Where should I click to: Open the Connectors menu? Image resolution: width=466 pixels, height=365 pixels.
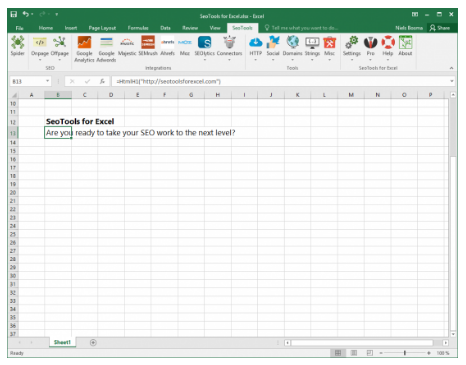point(229,47)
